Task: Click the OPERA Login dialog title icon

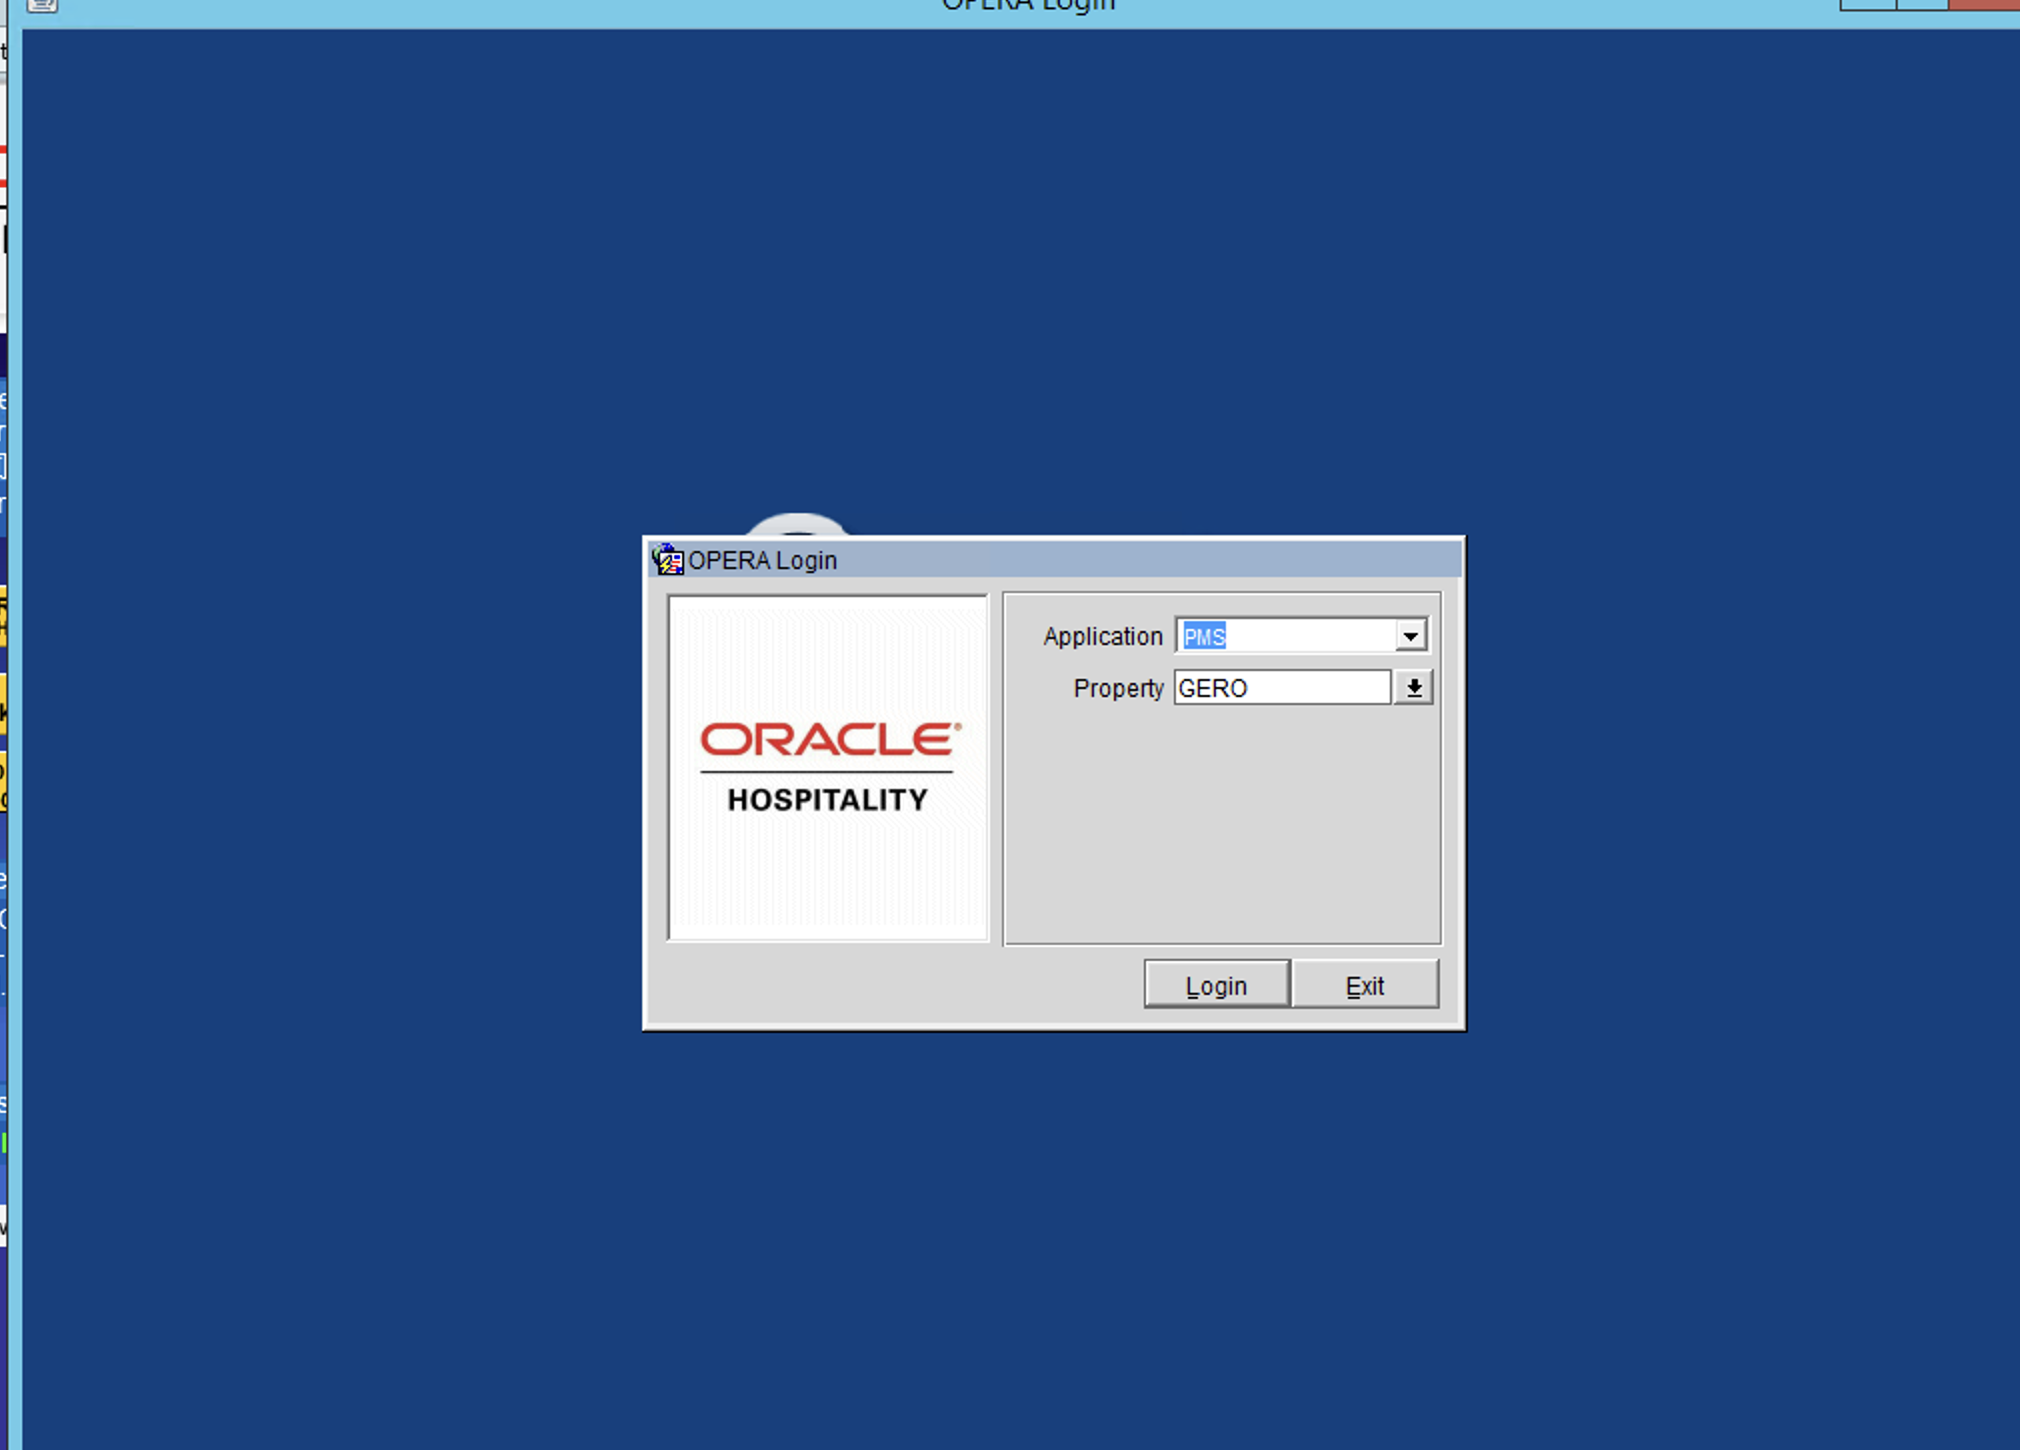Action: pos(667,559)
